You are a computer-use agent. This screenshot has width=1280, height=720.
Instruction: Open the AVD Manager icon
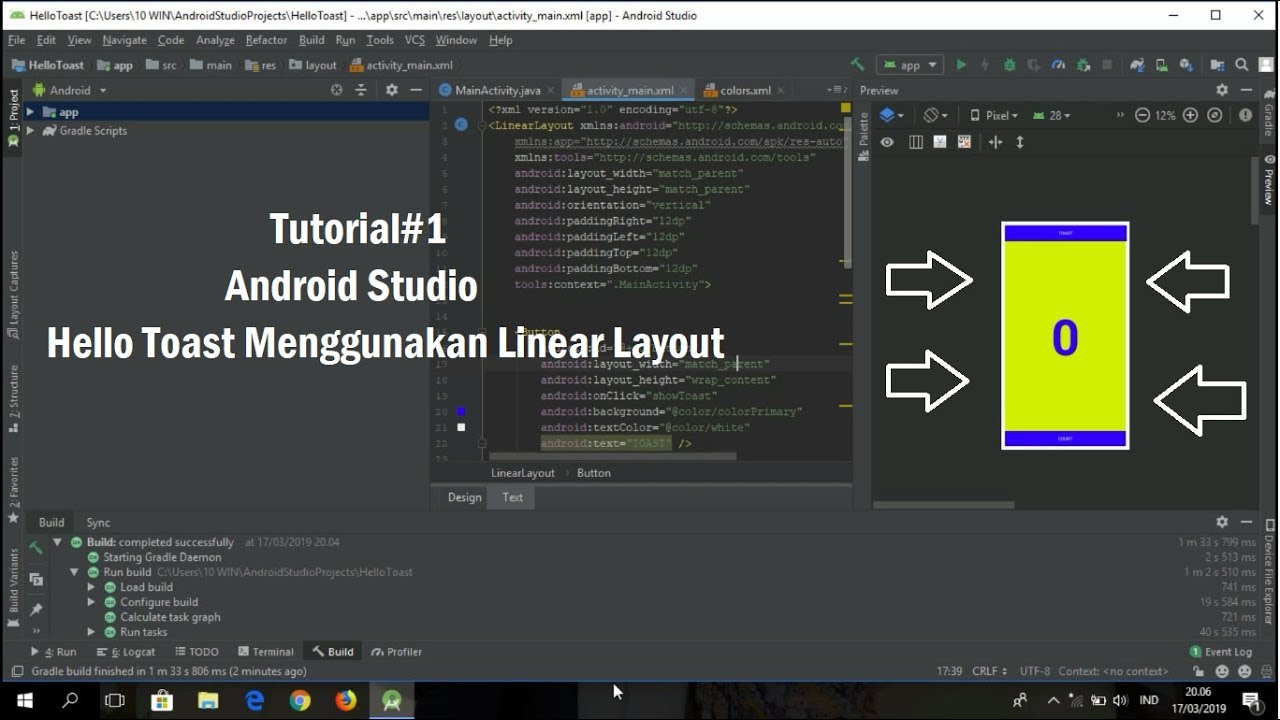pos(1162,65)
